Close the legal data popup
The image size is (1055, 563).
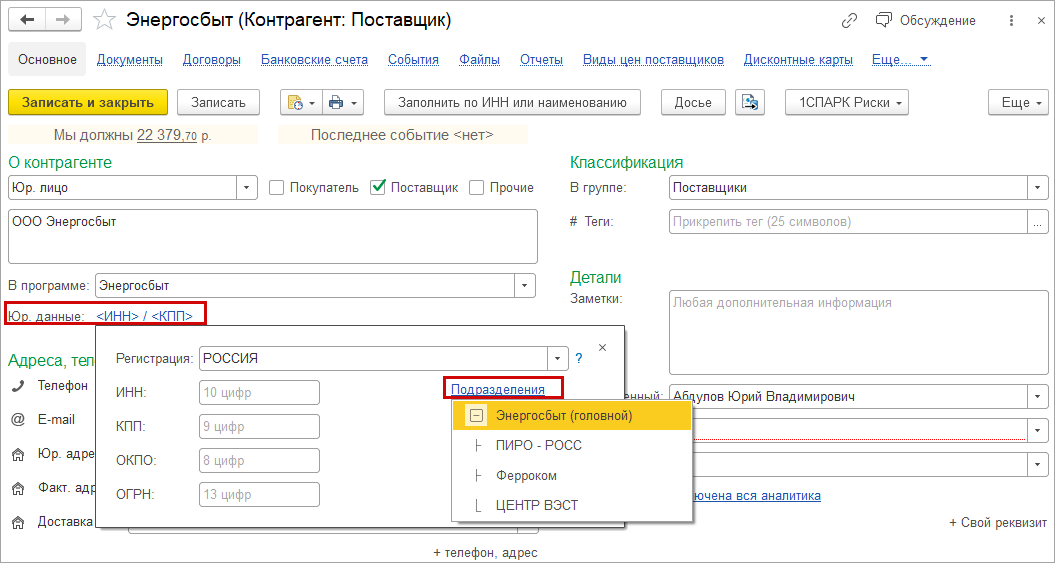click(602, 347)
